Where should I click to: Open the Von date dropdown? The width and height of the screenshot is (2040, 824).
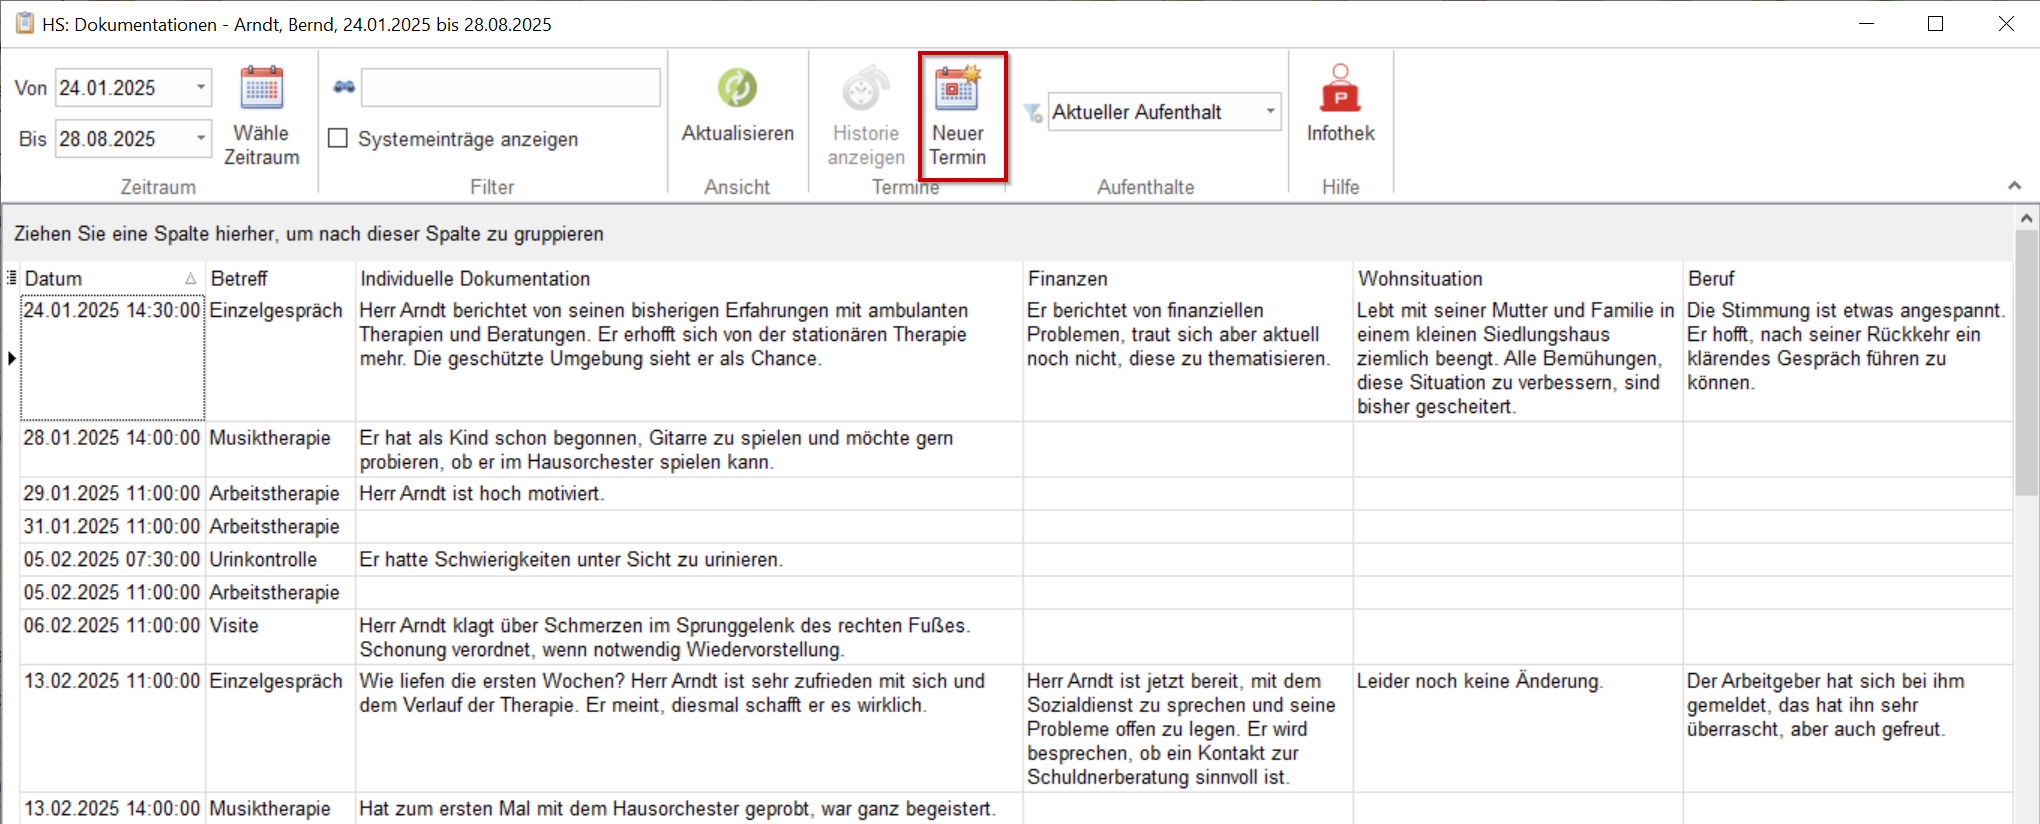(x=201, y=88)
